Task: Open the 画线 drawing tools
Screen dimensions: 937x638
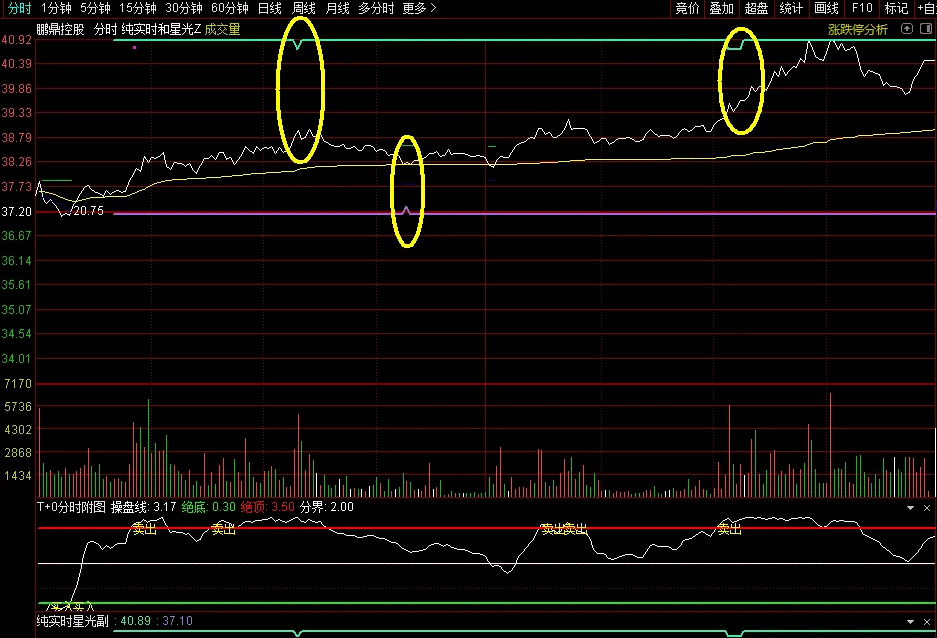Action: pyautogui.click(x=826, y=9)
